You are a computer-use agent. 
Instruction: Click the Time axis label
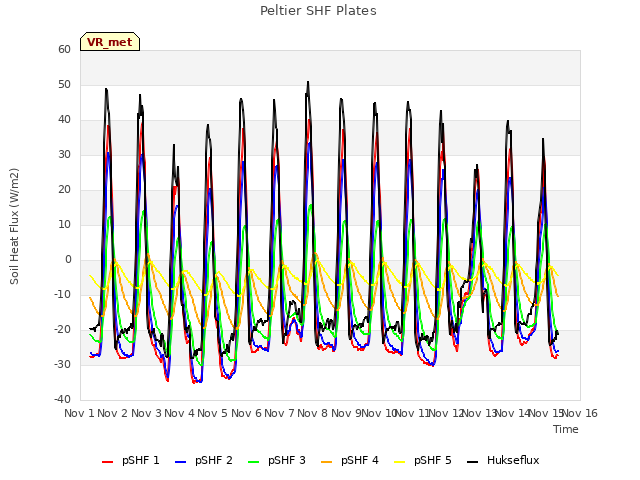[566, 429]
